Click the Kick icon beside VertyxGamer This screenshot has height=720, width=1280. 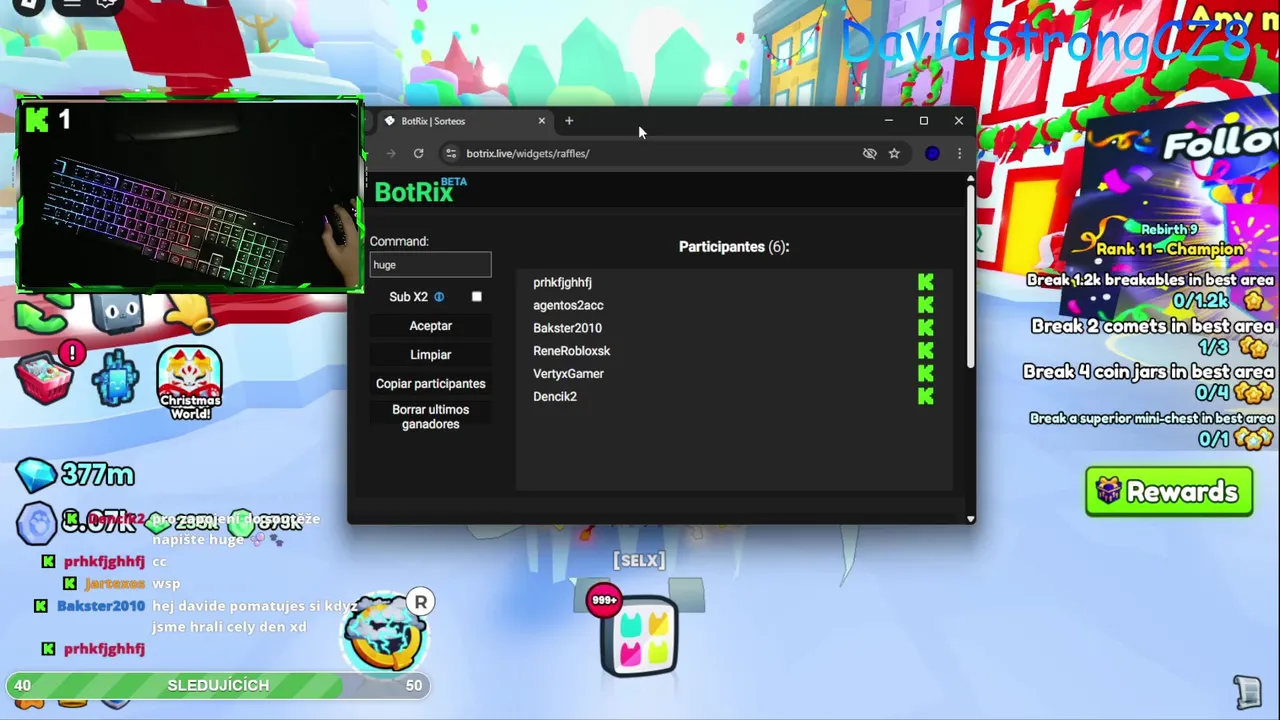[926, 374]
